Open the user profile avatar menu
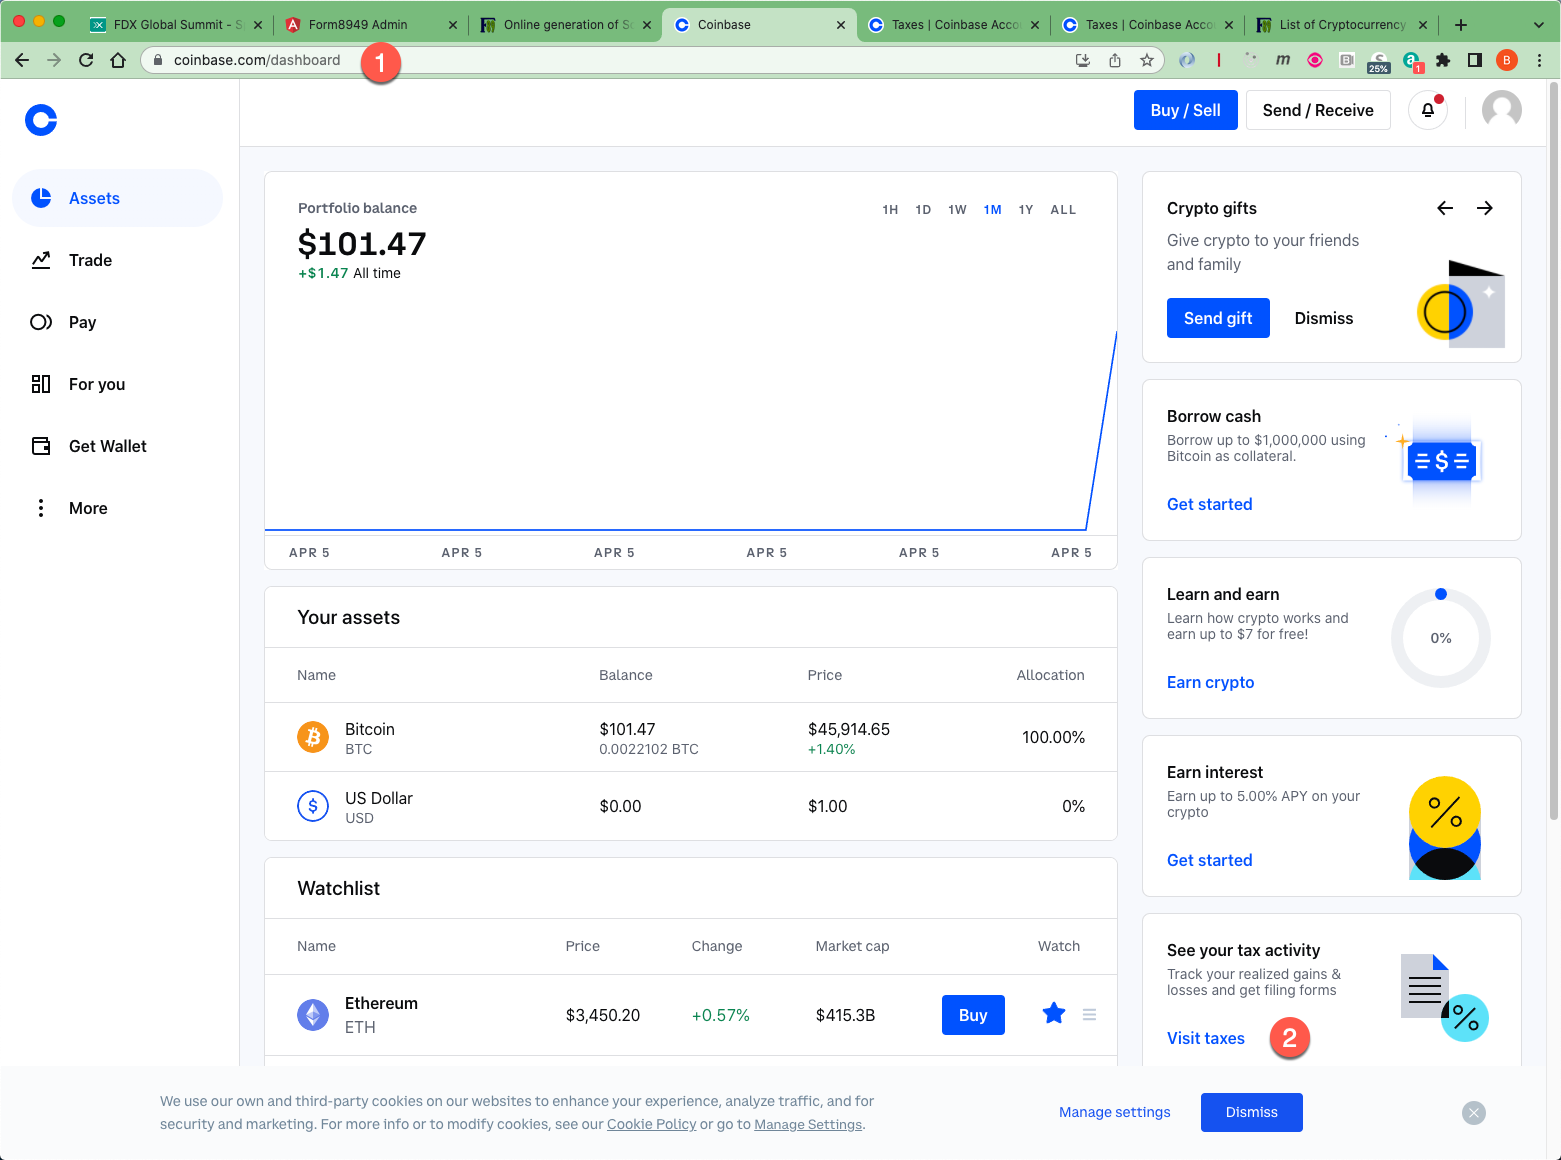 [x=1501, y=110]
